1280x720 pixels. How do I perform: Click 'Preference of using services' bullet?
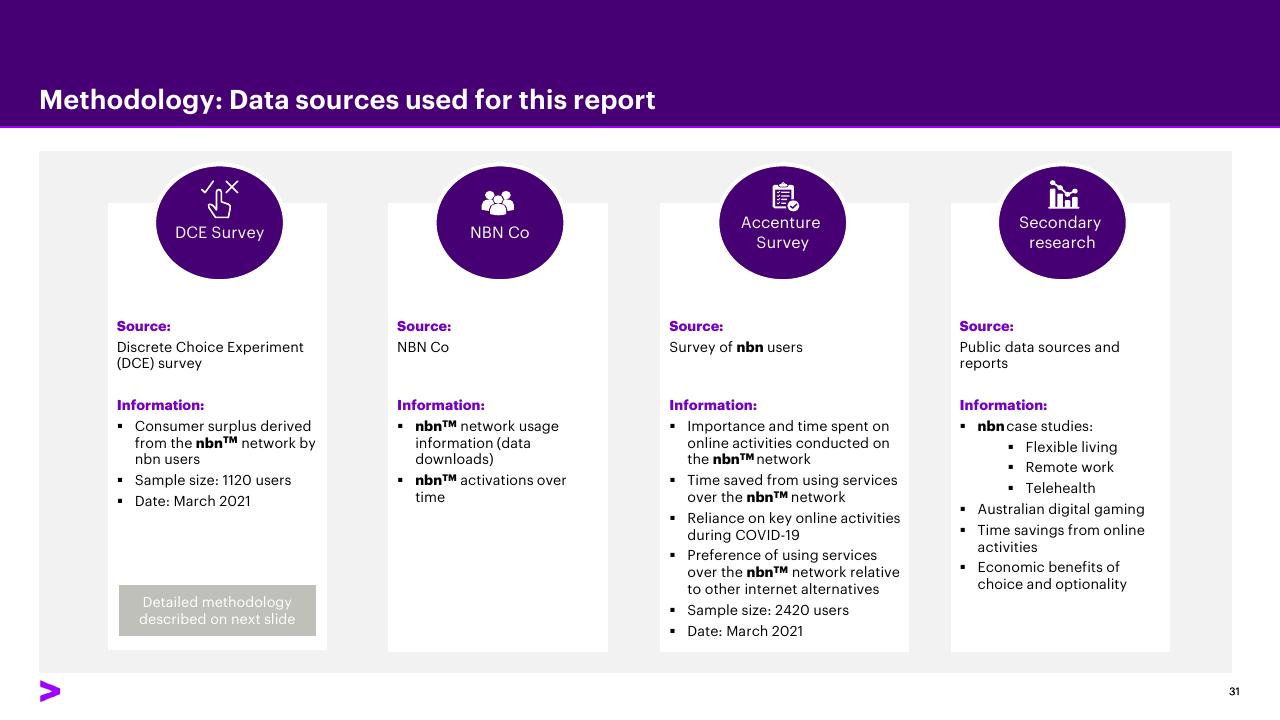pos(793,572)
